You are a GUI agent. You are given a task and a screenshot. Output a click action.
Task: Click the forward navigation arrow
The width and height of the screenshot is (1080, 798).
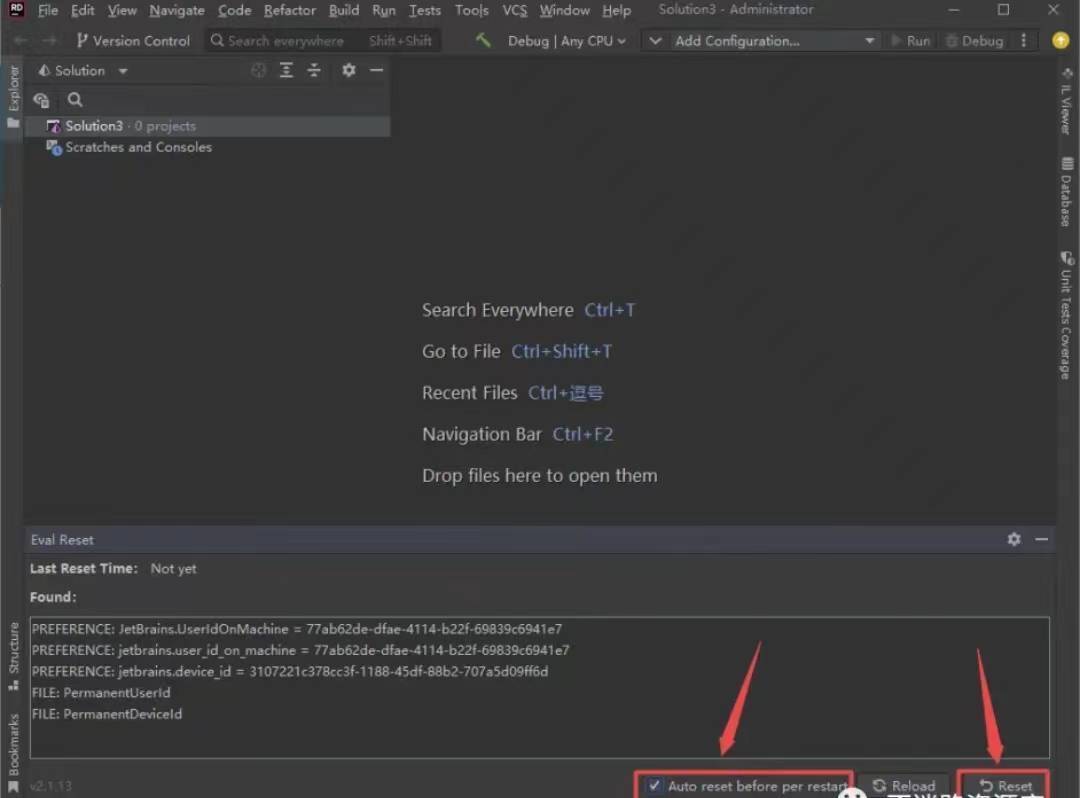[50, 41]
